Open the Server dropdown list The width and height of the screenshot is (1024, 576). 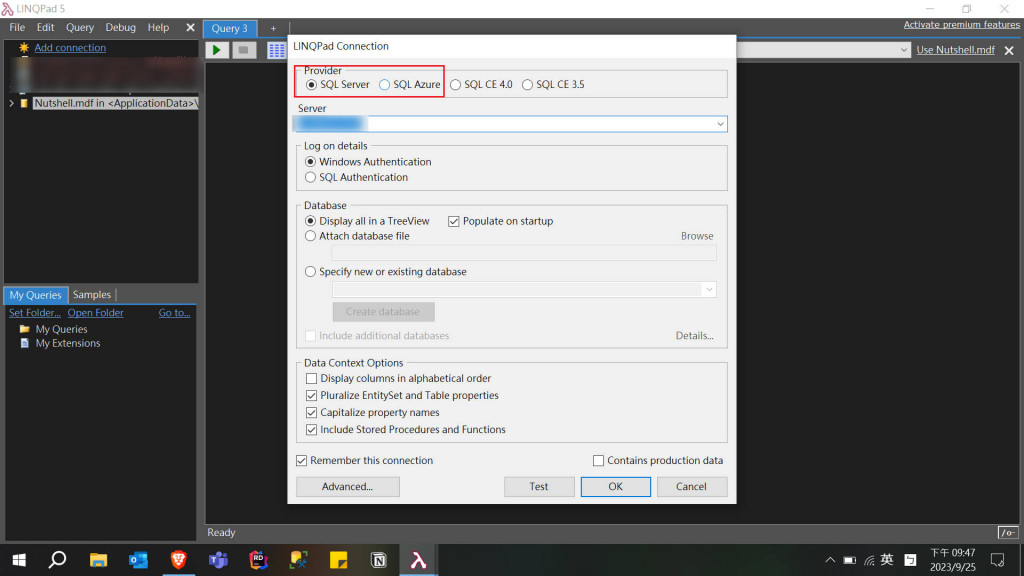coord(720,124)
